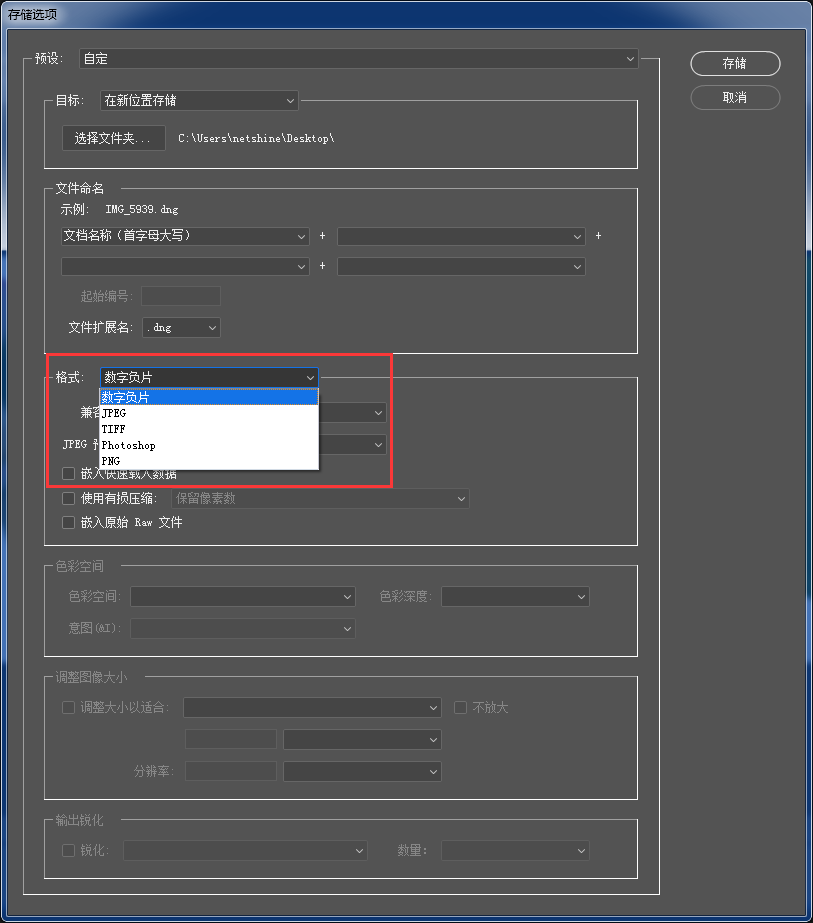Enable the 嵌入原始 Raw 文件 checkbox
This screenshot has width=813, height=923.
click(68, 522)
